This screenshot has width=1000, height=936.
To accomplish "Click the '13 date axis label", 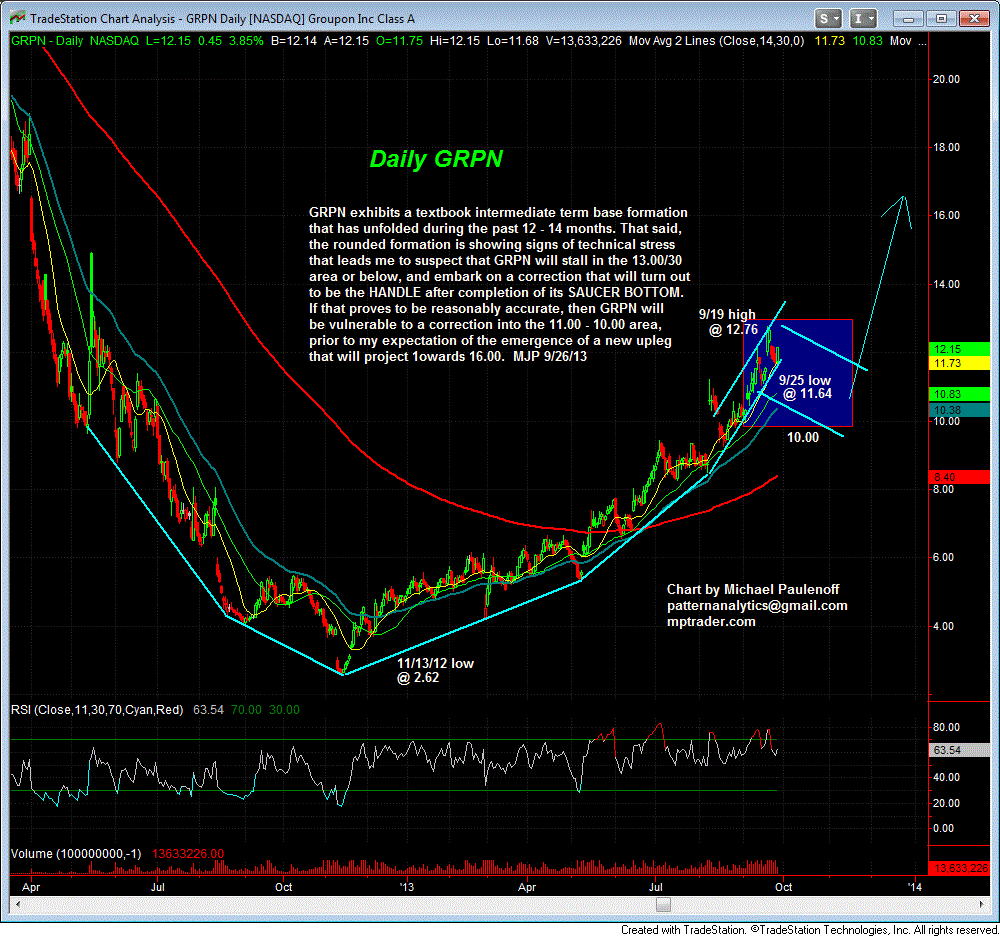I will (x=406, y=887).
